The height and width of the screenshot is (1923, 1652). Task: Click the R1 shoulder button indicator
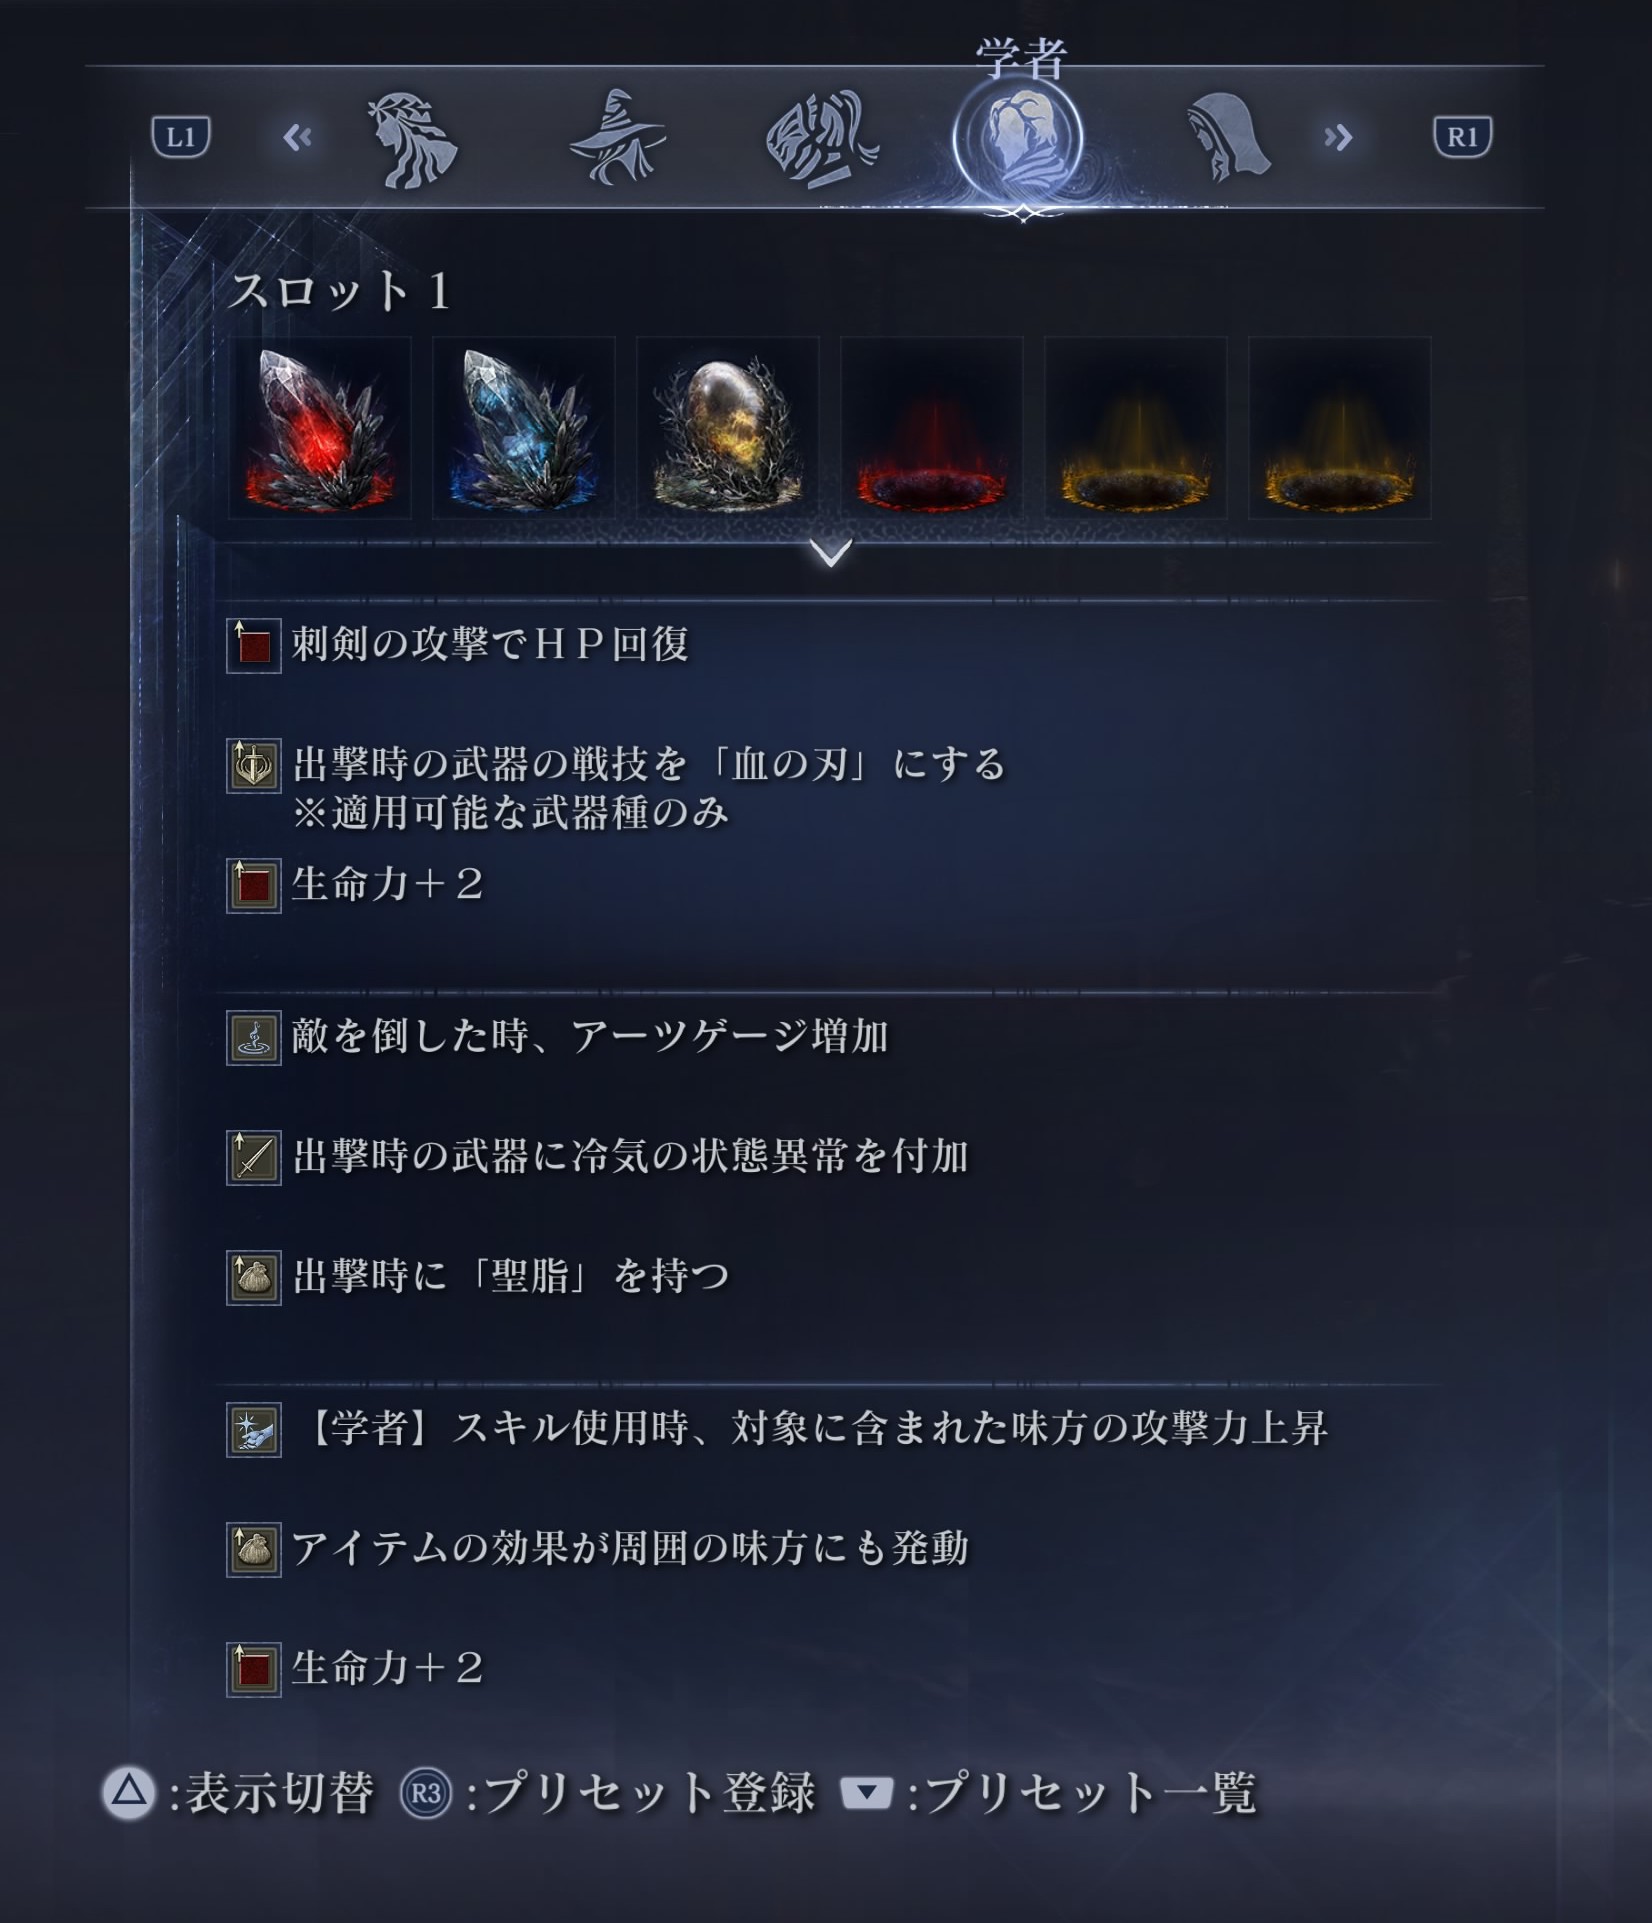tap(1462, 137)
